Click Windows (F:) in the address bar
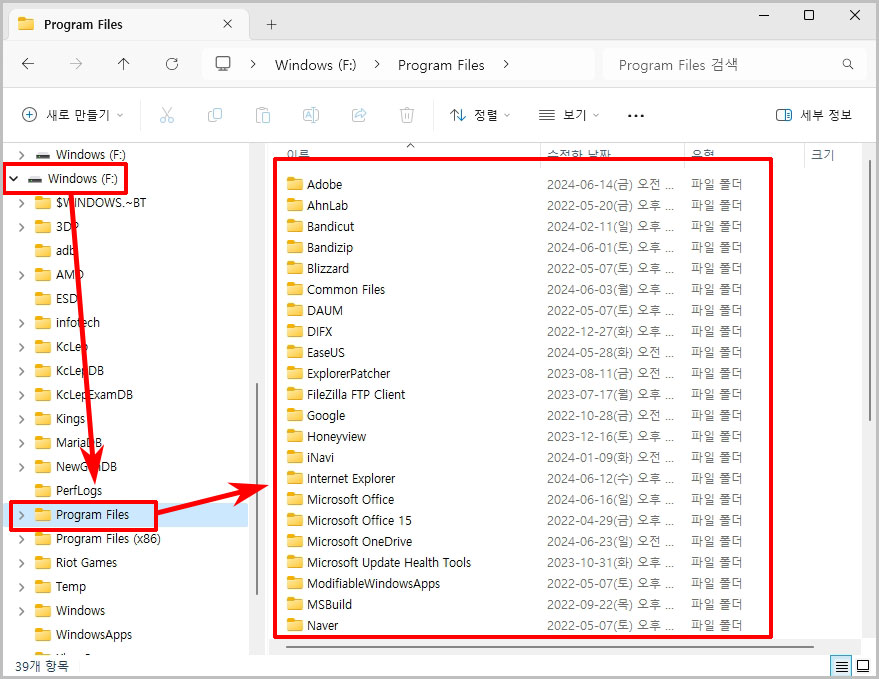879x679 pixels. 316,65
